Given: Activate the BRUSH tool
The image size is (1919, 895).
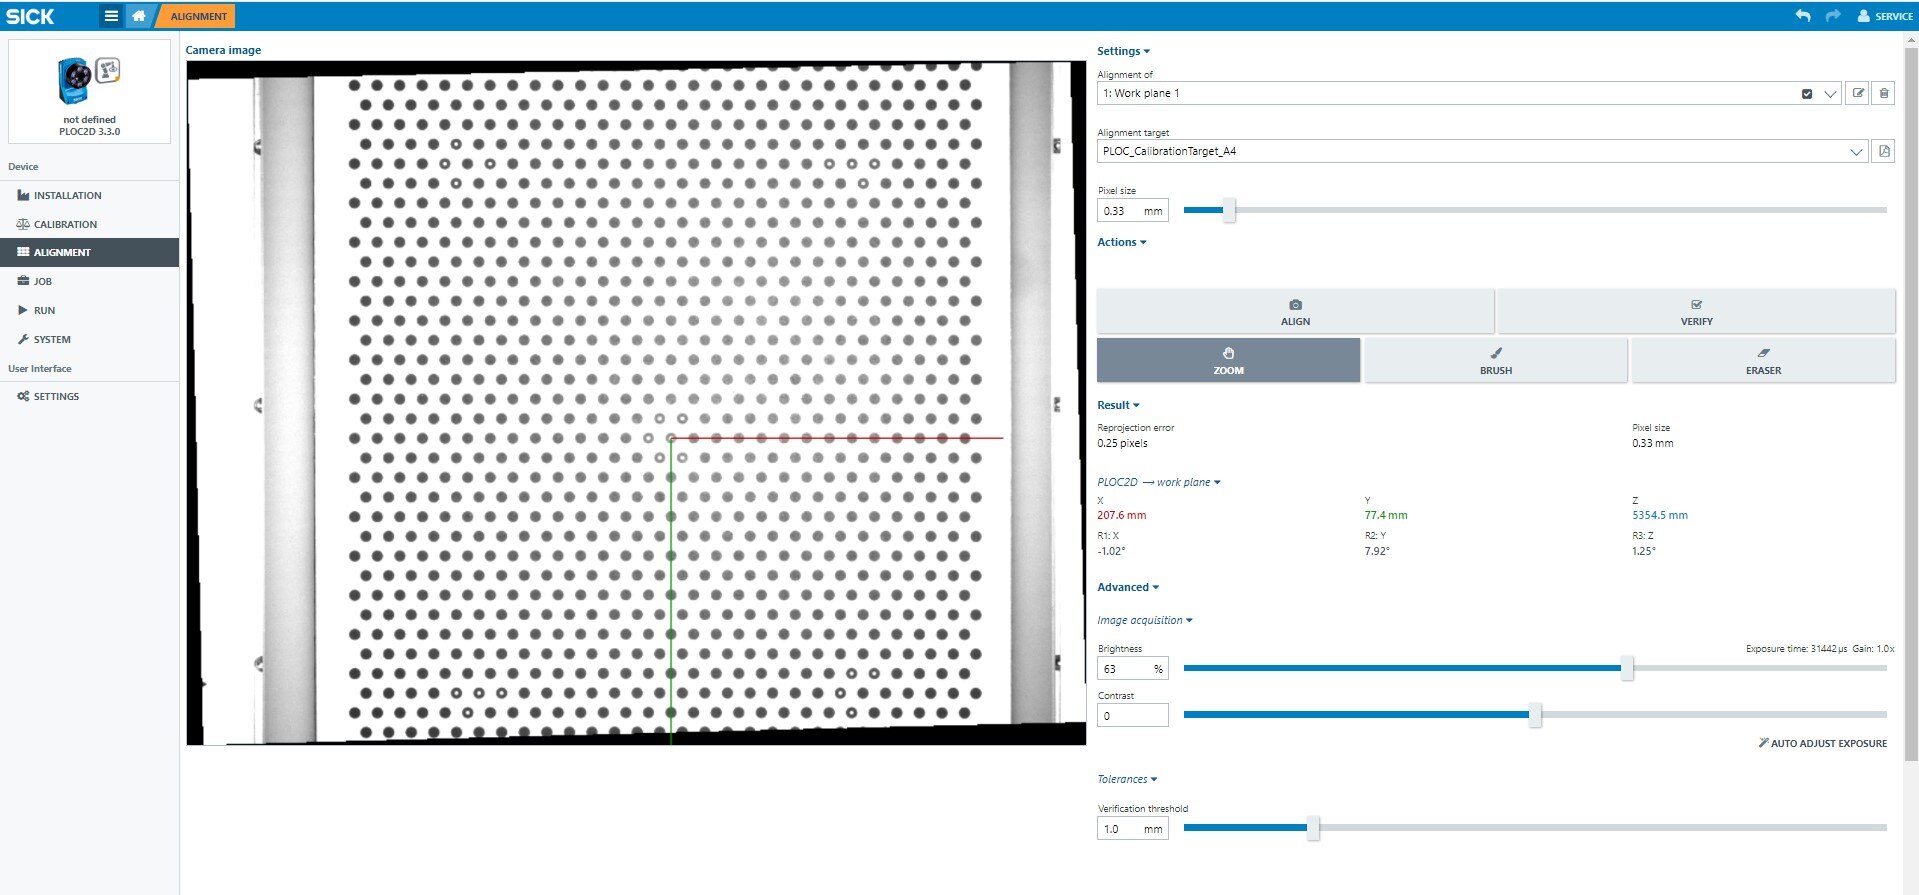Looking at the screenshot, I should (x=1495, y=360).
